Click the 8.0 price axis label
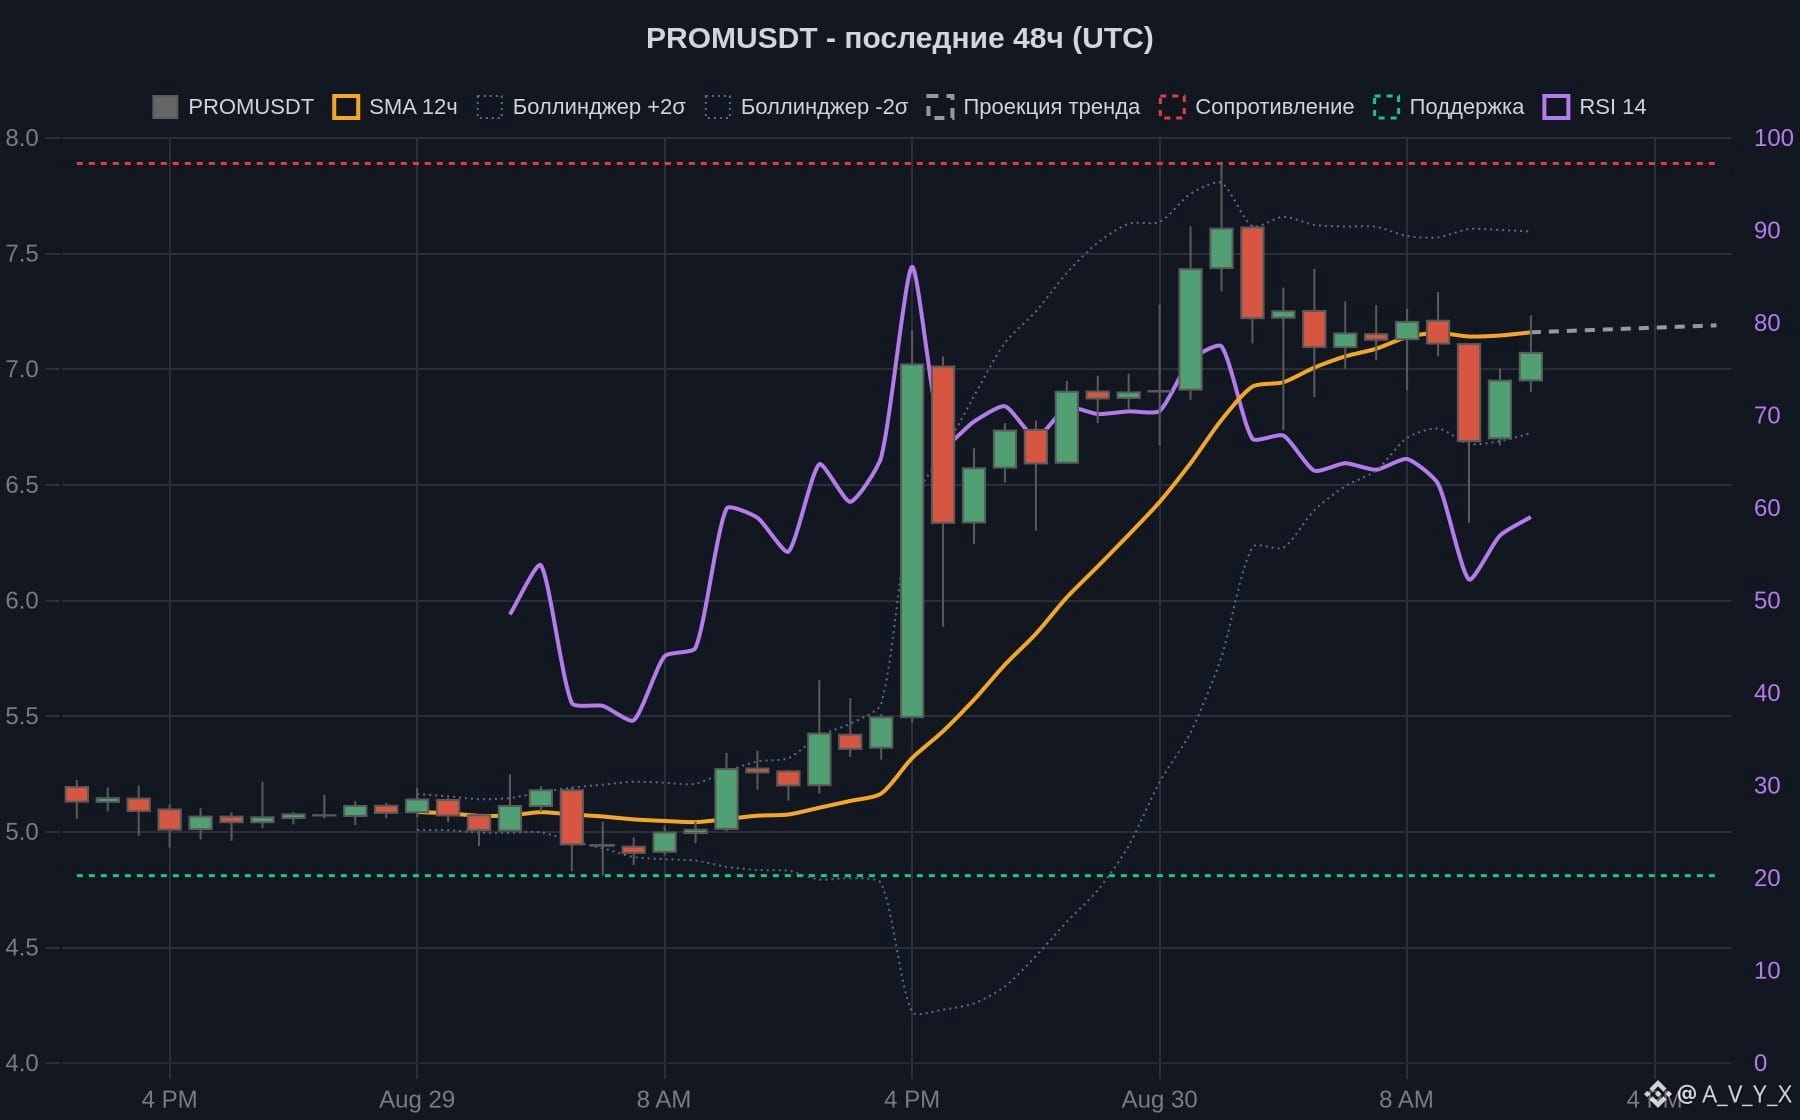This screenshot has width=1800, height=1120. coord(22,138)
